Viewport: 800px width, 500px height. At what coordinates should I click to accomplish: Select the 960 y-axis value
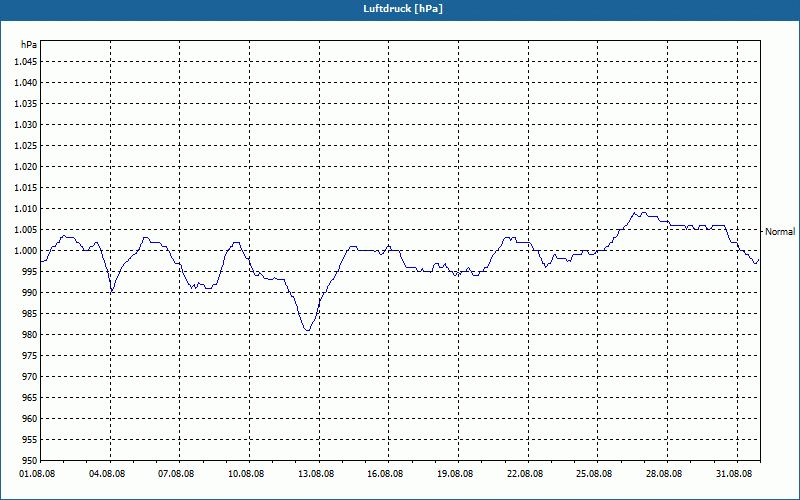(x=30, y=418)
